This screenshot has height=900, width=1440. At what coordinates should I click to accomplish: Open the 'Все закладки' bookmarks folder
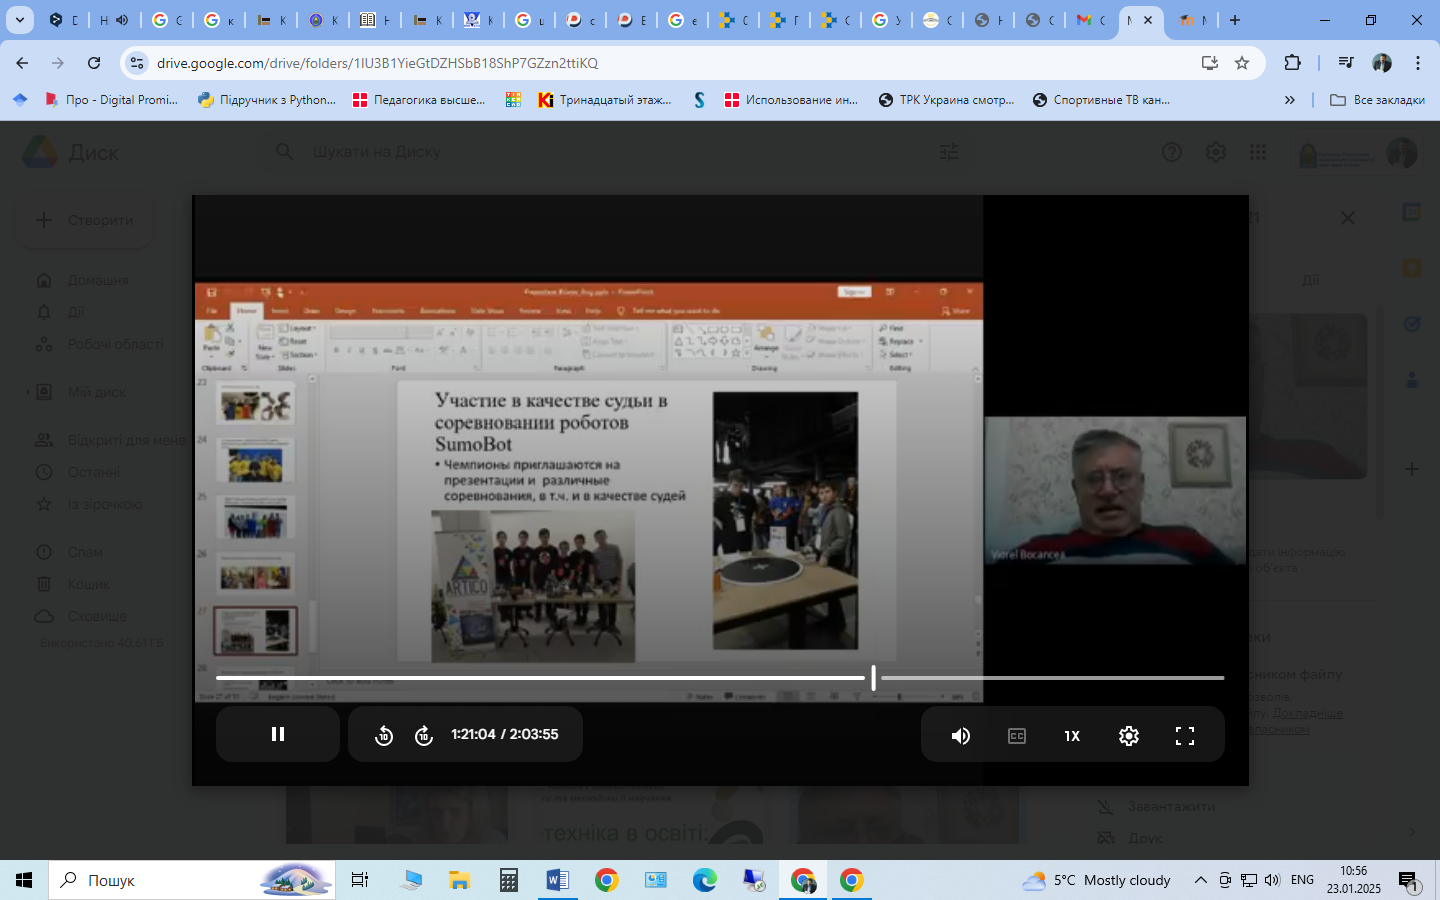[x=1377, y=100]
